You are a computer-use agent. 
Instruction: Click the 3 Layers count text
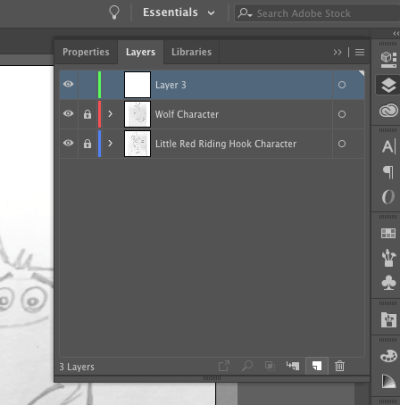point(77,367)
